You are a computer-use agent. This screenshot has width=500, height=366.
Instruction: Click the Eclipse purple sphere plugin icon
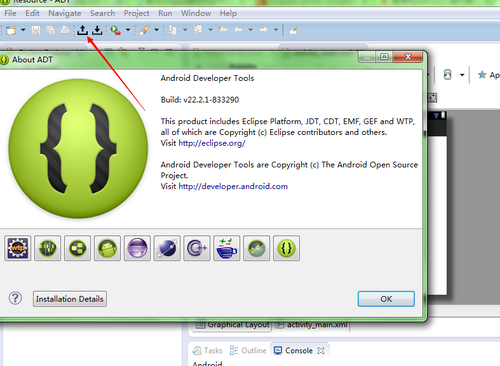click(137, 248)
